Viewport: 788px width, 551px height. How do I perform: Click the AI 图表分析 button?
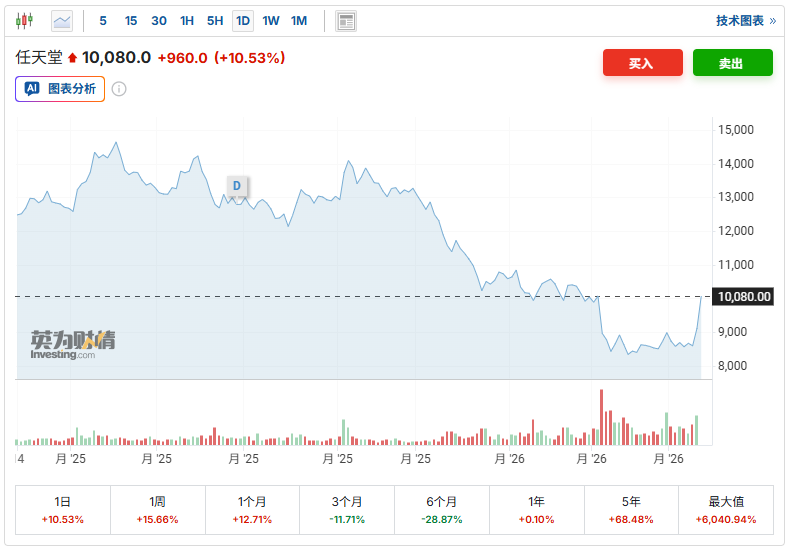(60, 89)
